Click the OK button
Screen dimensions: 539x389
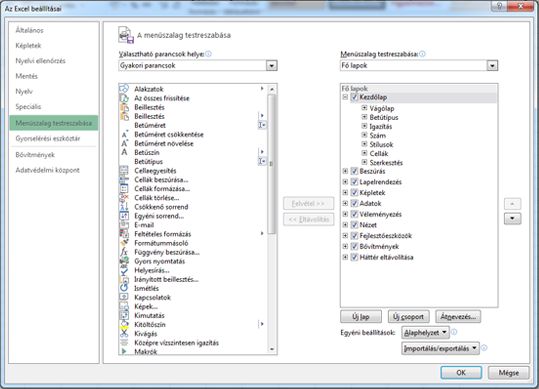click(x=461, y=373)
